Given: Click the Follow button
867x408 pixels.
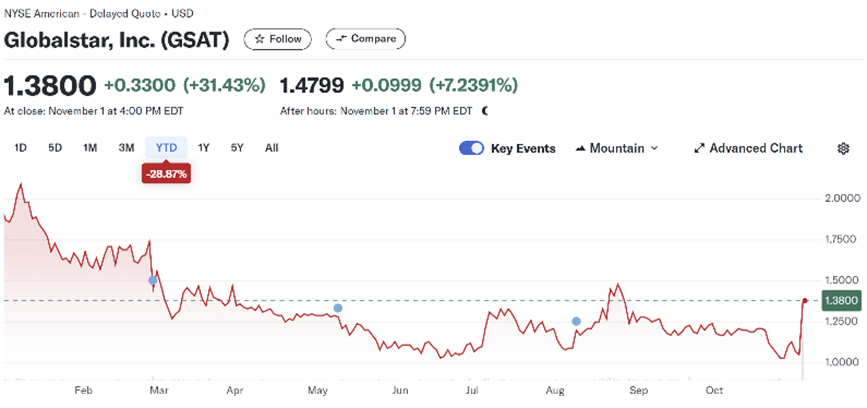Looking at the screenshot, I should tap(278, 39).
